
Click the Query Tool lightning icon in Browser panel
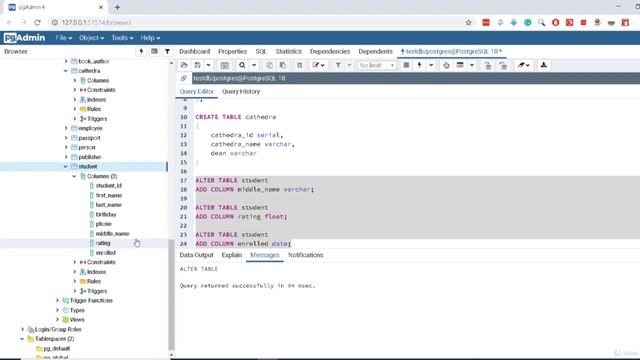pyautogui.click(x=141, y=51)
